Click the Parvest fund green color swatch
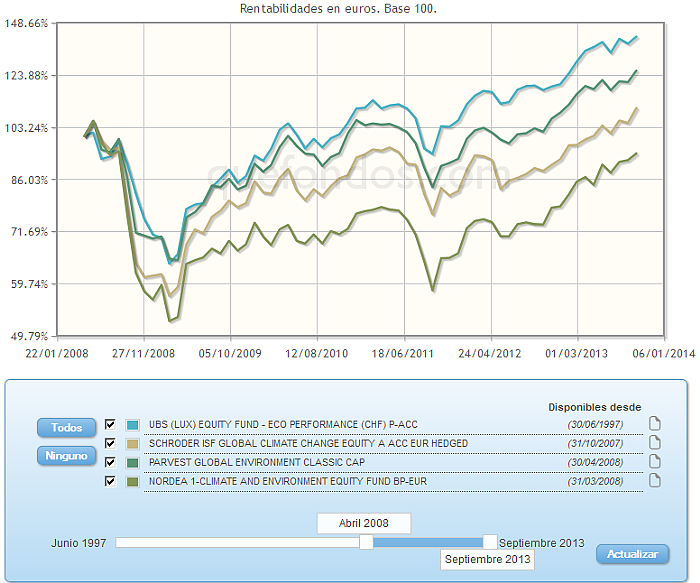The image size is (700, 583). click(x=133, y=462)
